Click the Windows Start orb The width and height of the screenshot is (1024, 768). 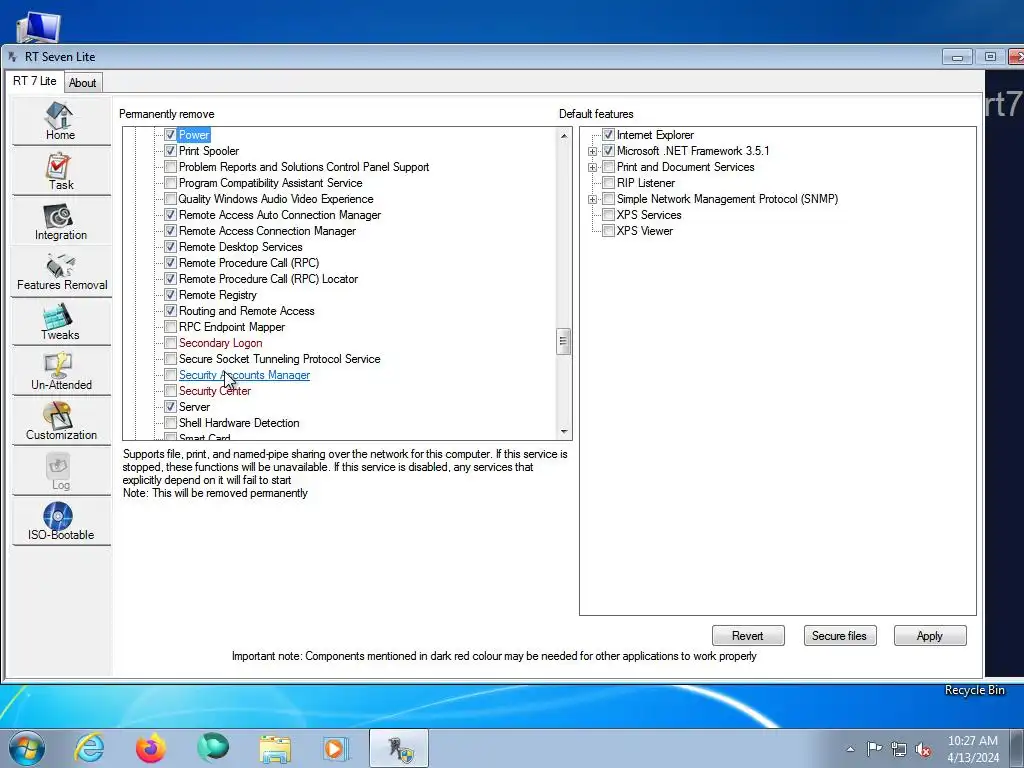tap(27, 748)
